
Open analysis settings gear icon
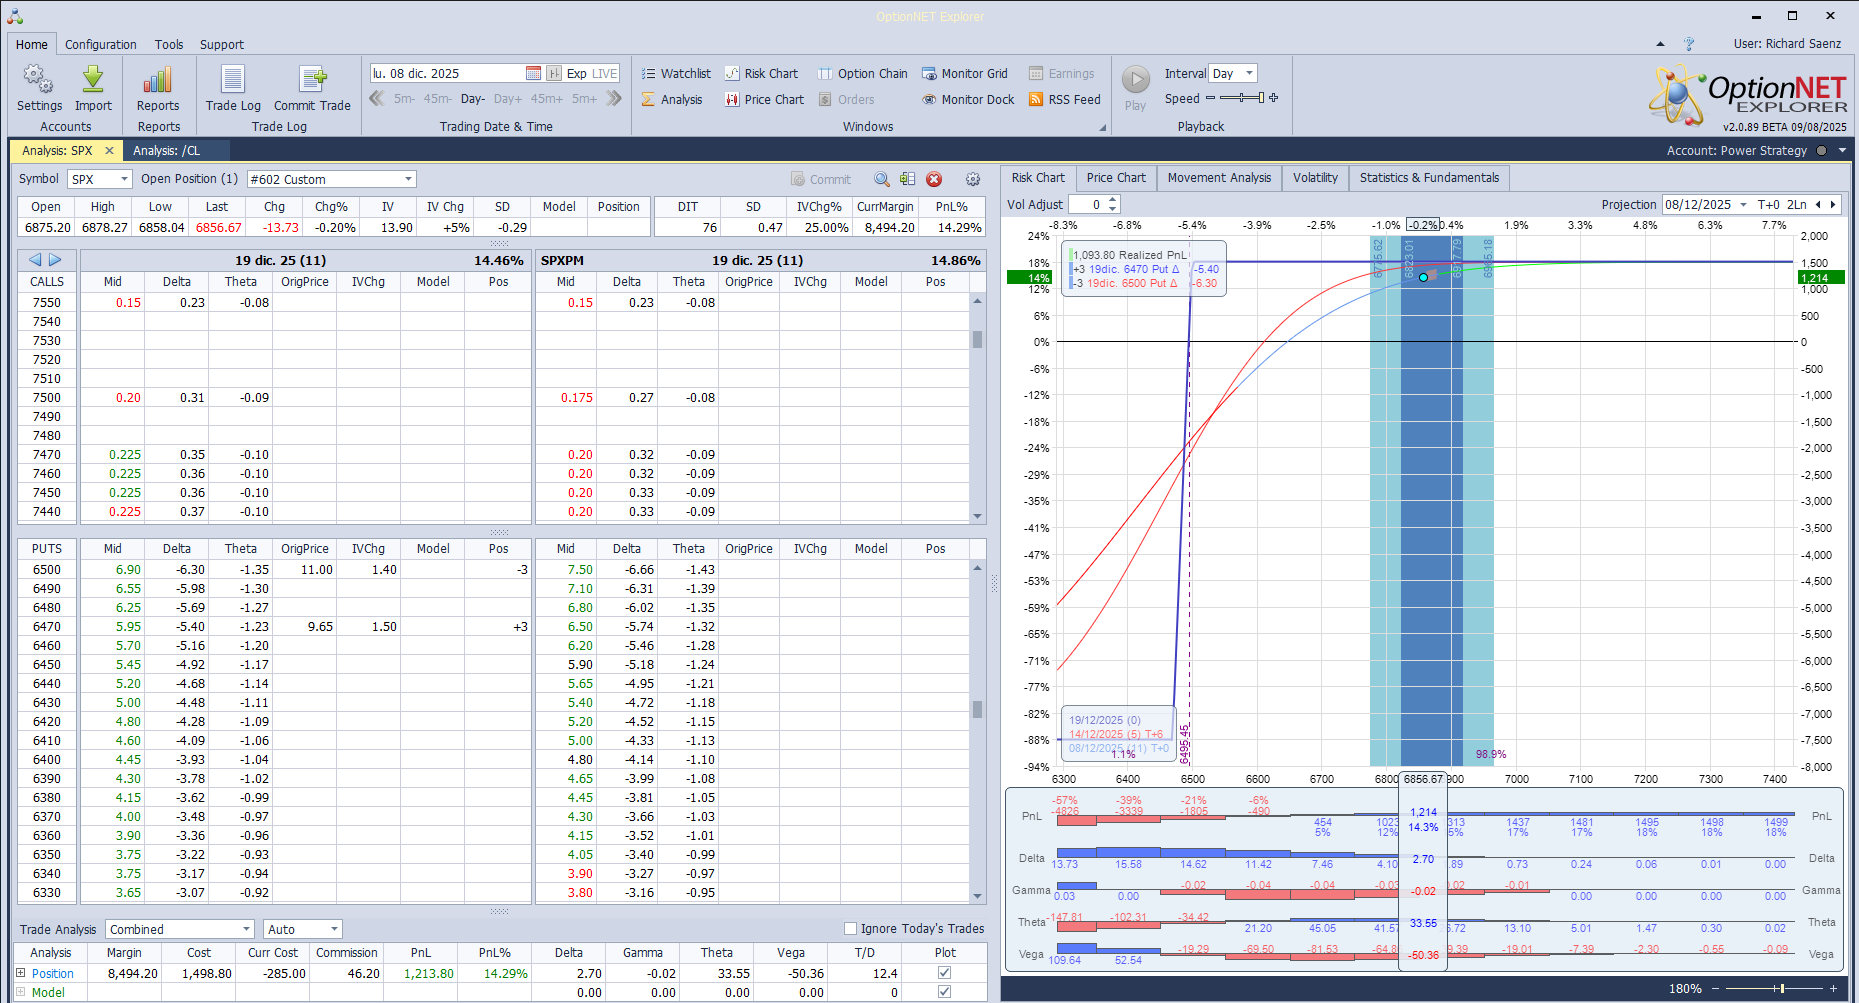pos(973,179)
